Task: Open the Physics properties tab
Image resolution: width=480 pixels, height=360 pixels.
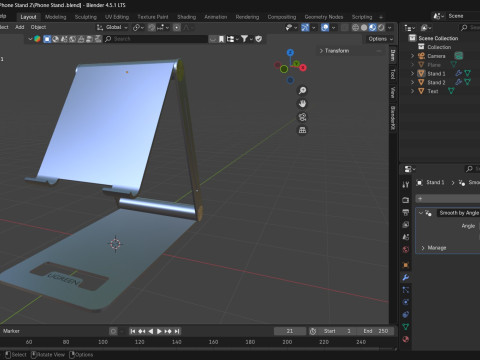Action: [406, 302]
